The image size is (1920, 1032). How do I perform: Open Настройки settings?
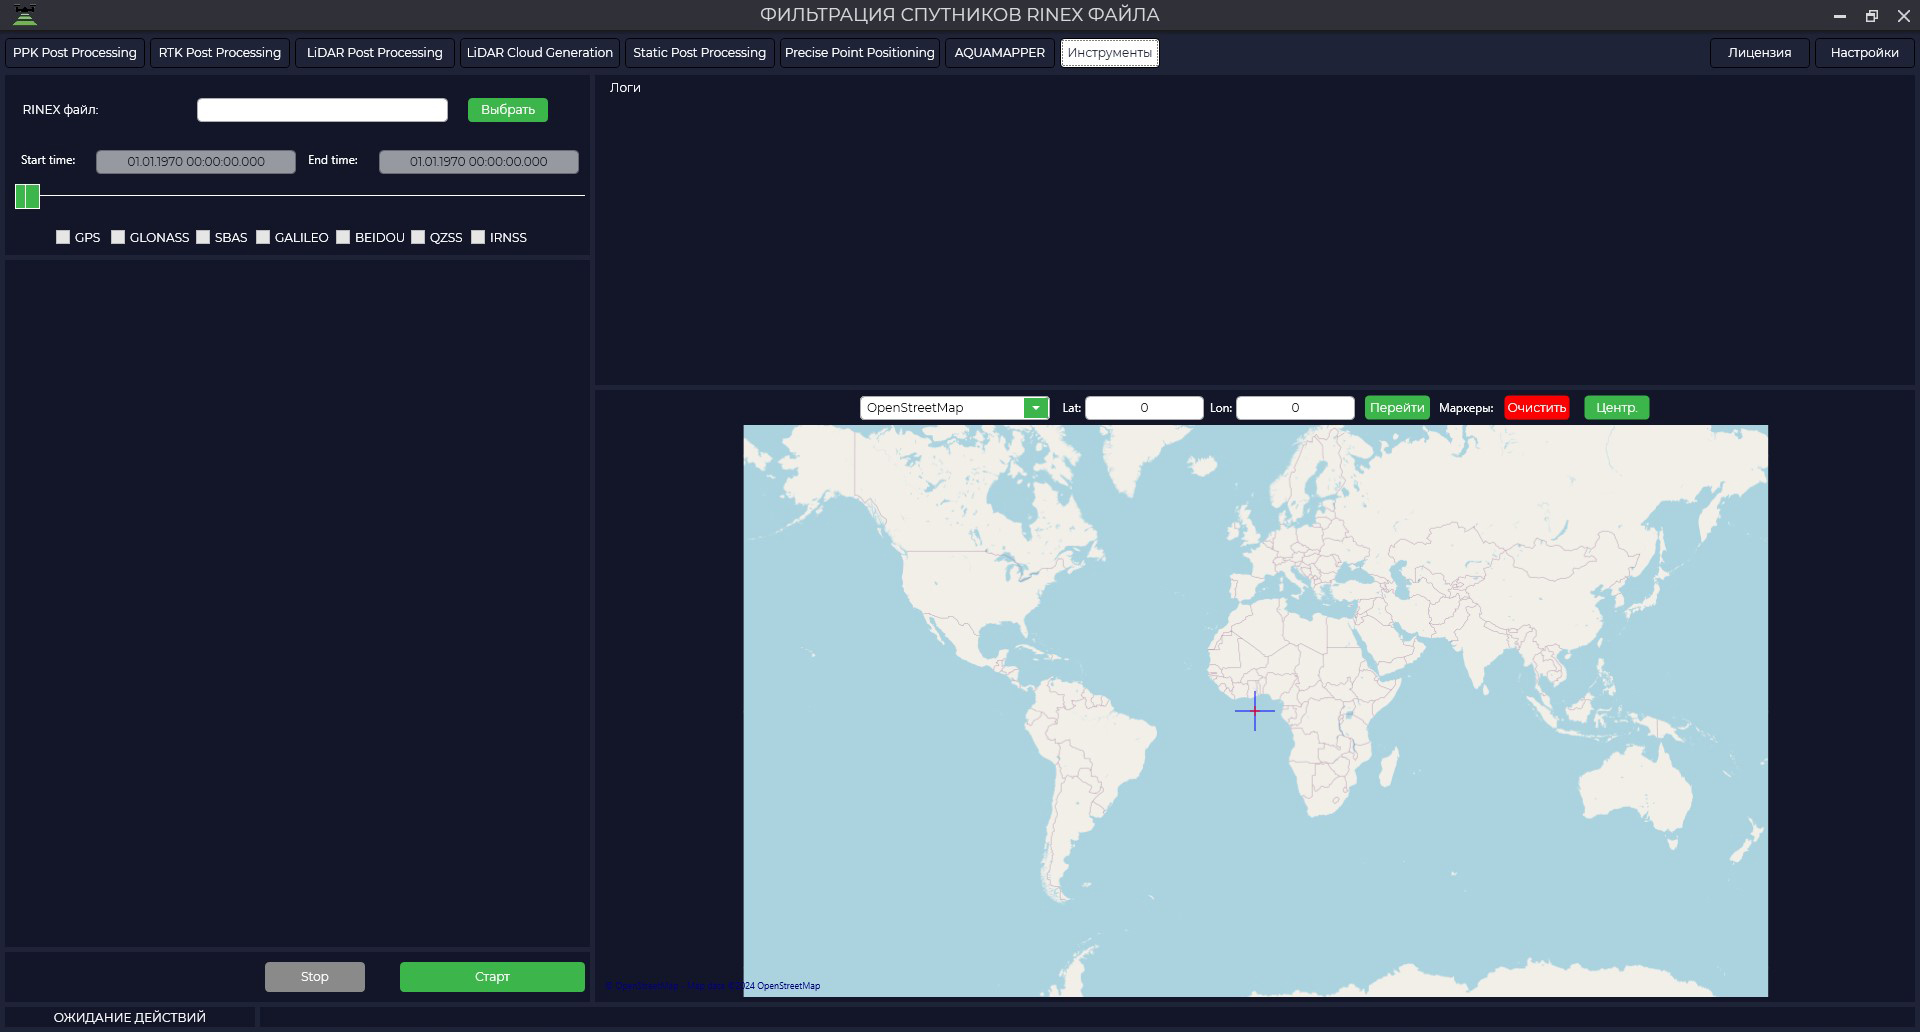[x=1865, y=53]
